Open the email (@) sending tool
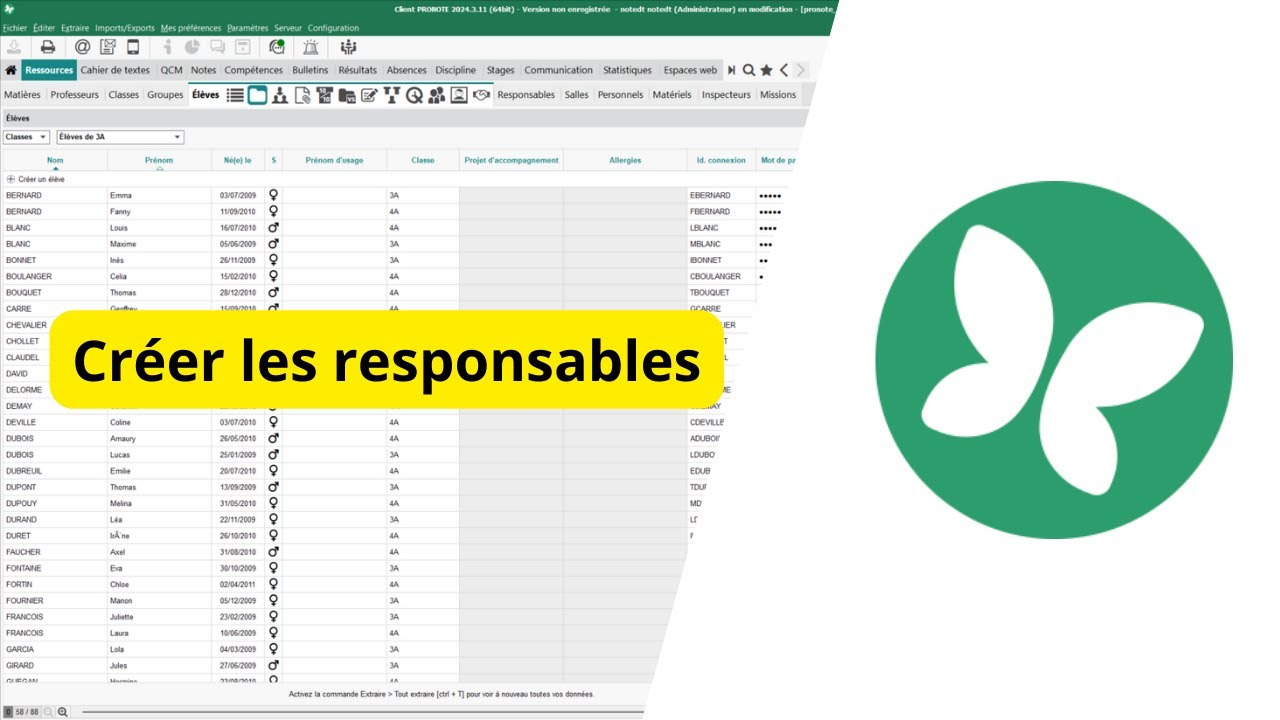Image resolution: width=1280 pixels, height=720 pixels. pyautogui.click(x=82, y=47)
